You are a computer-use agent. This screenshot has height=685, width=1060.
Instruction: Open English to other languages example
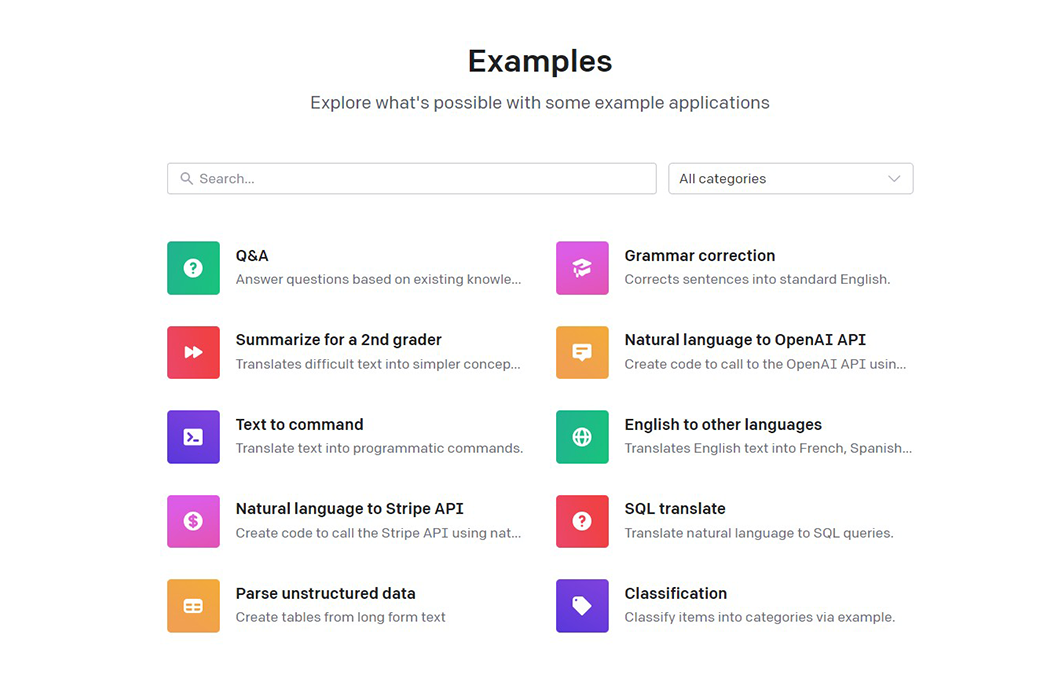723,425
